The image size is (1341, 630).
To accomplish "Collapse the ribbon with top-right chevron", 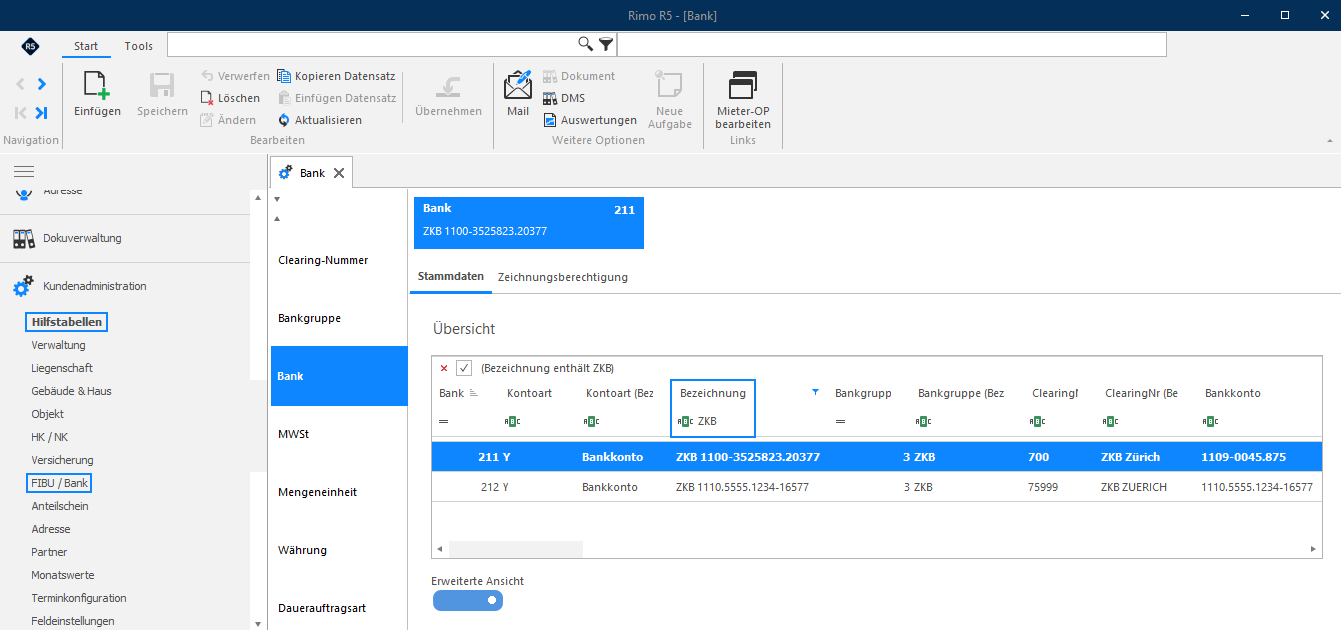I will pos(1330,141).
